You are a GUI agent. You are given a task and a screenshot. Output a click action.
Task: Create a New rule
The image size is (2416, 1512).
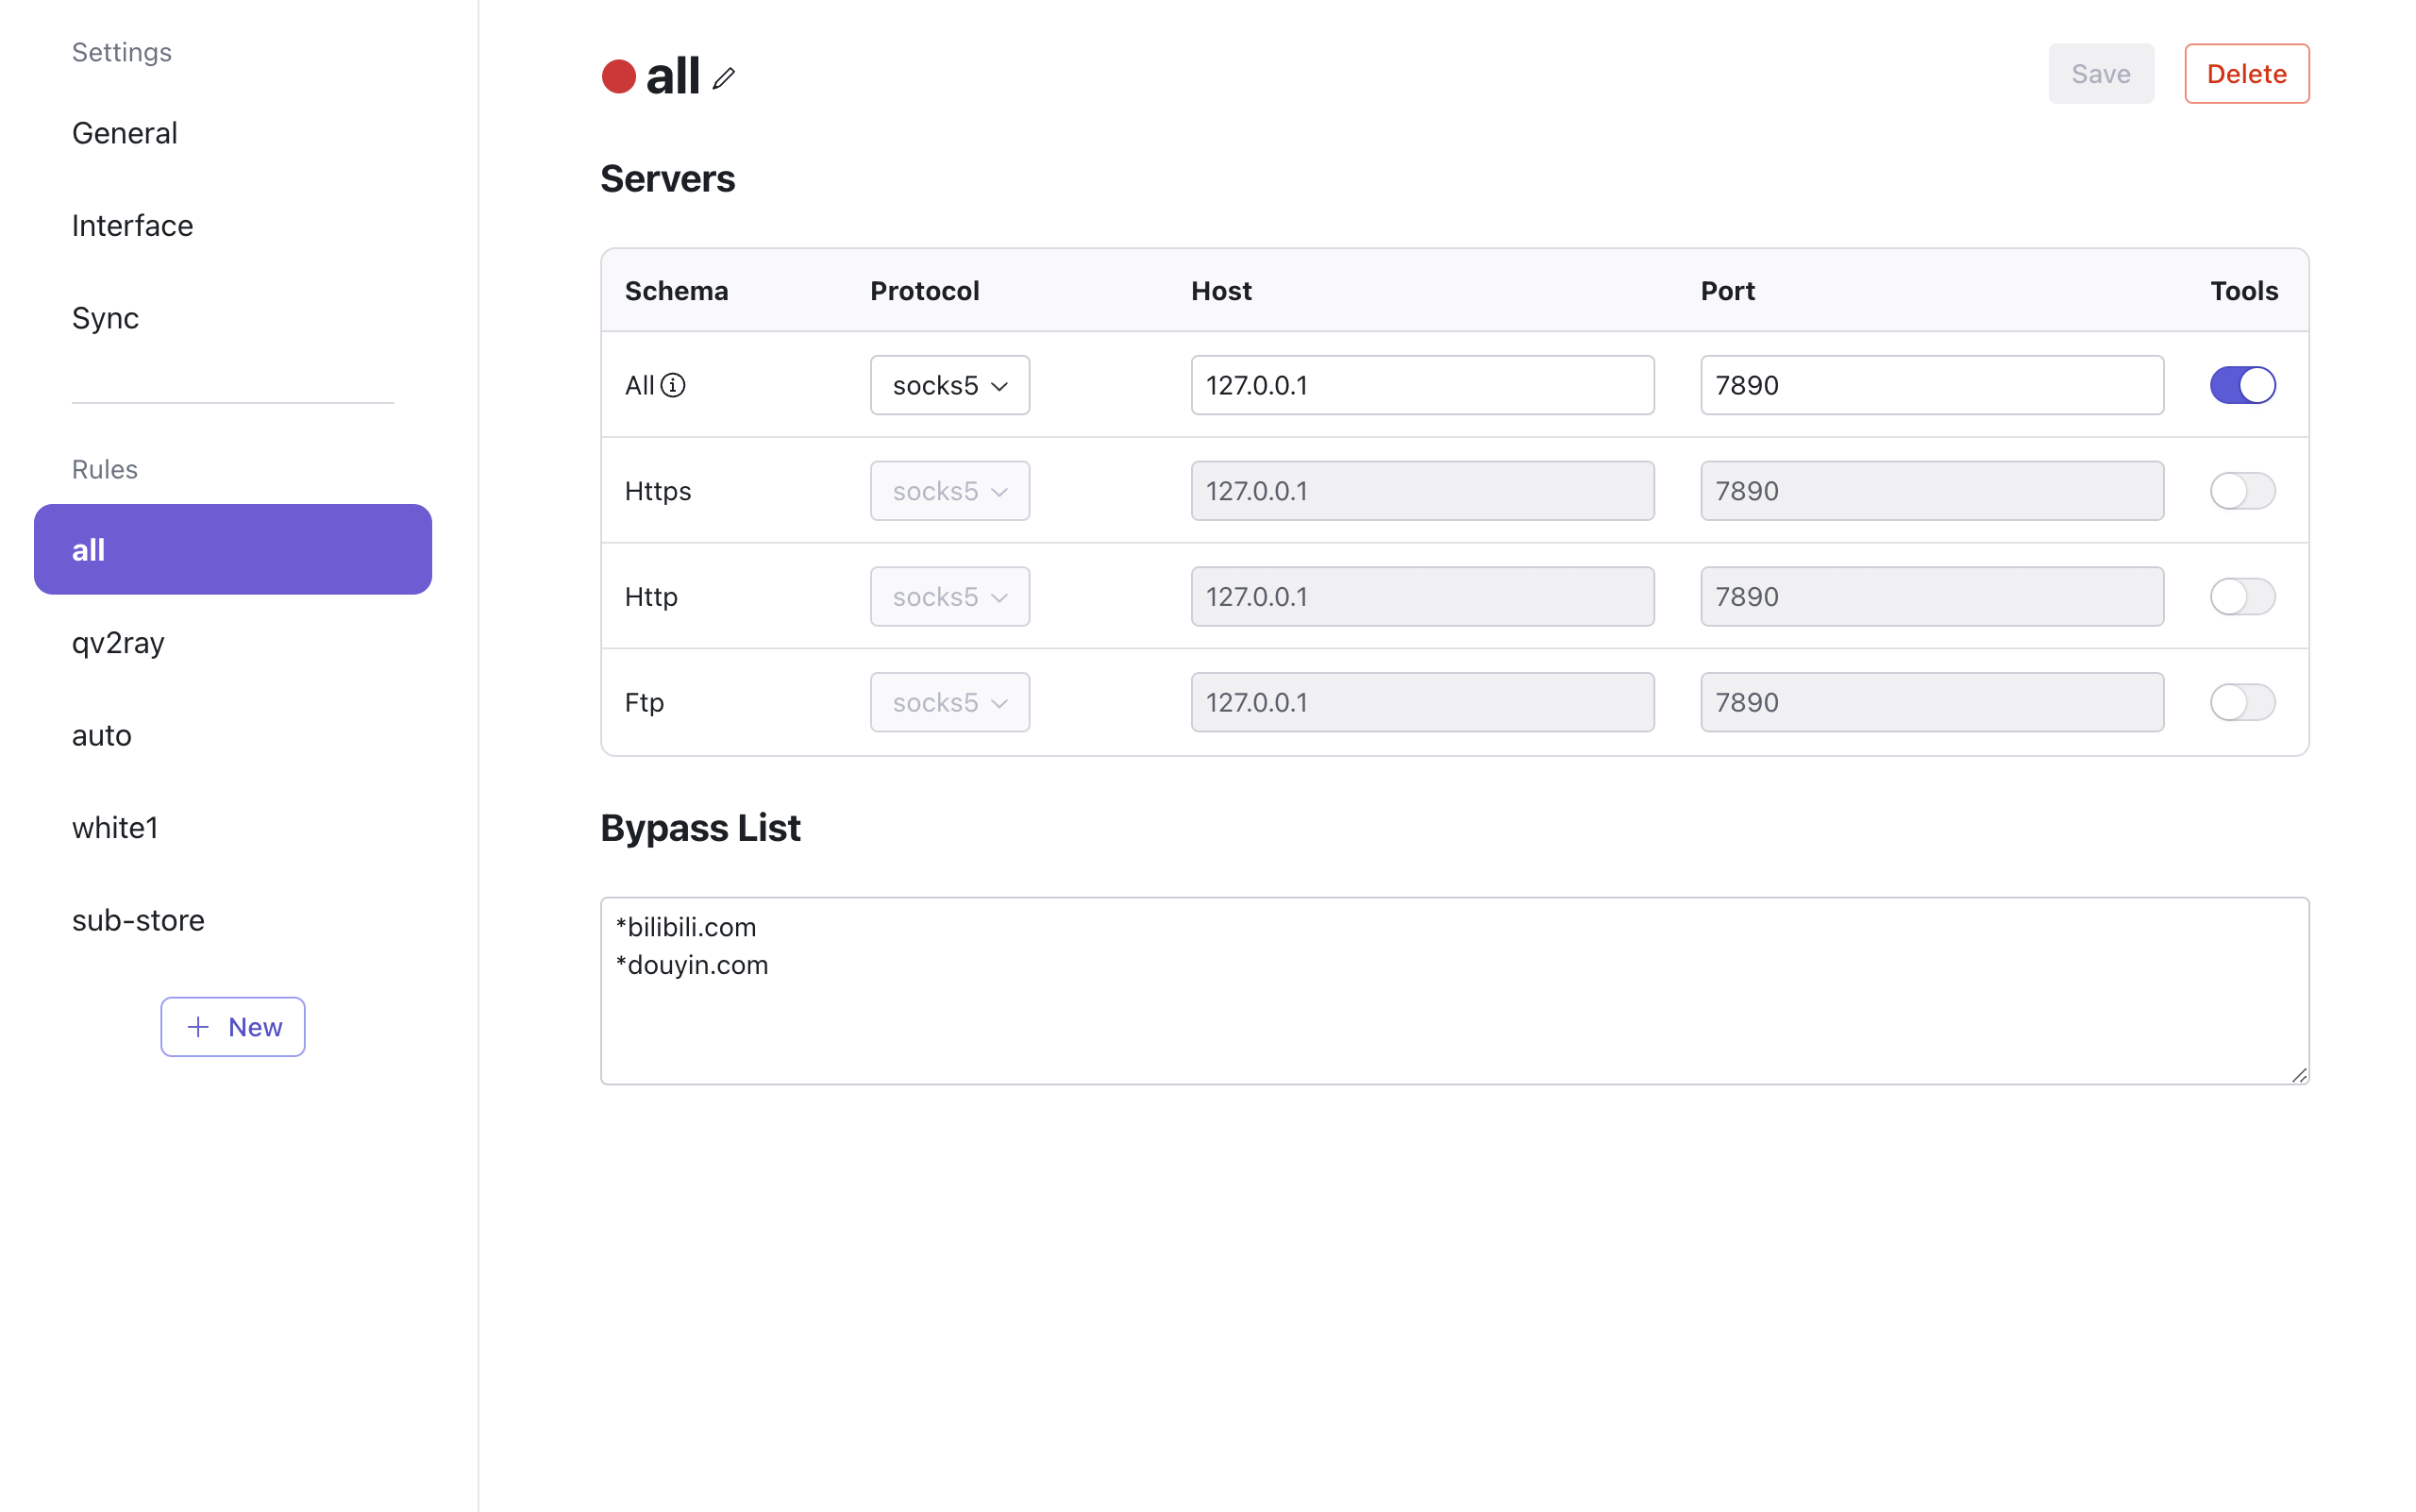(232, 1026)
